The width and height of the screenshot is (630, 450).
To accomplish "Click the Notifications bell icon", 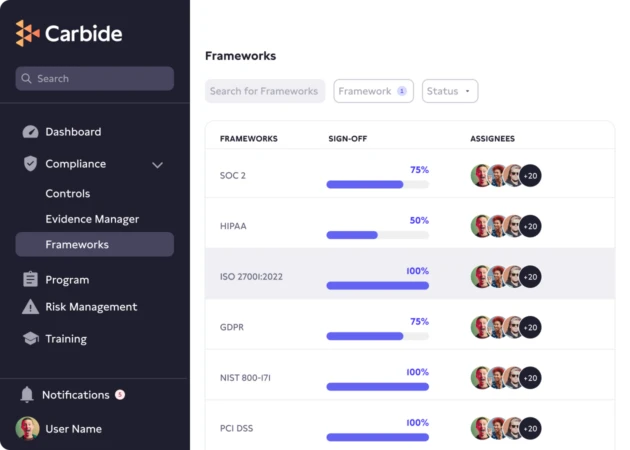I will point(27,395).
